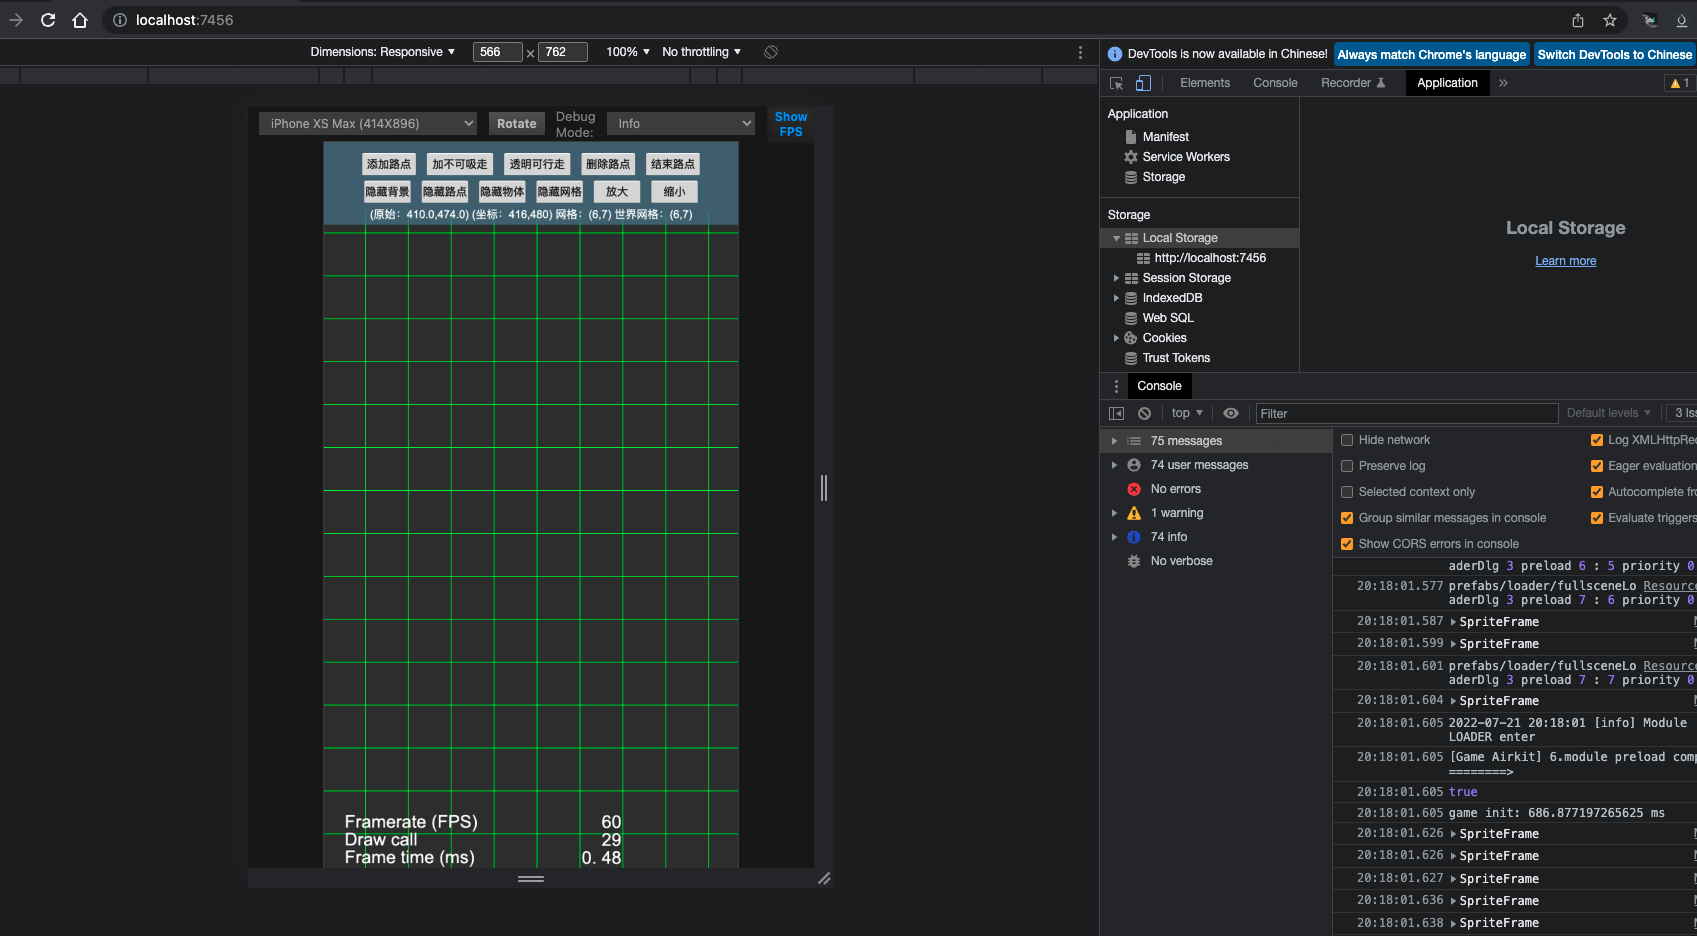The height and width of the screenshot is (936, 1697).
Task: Select the inspect element picker icon
Action: click(1117, 83)
